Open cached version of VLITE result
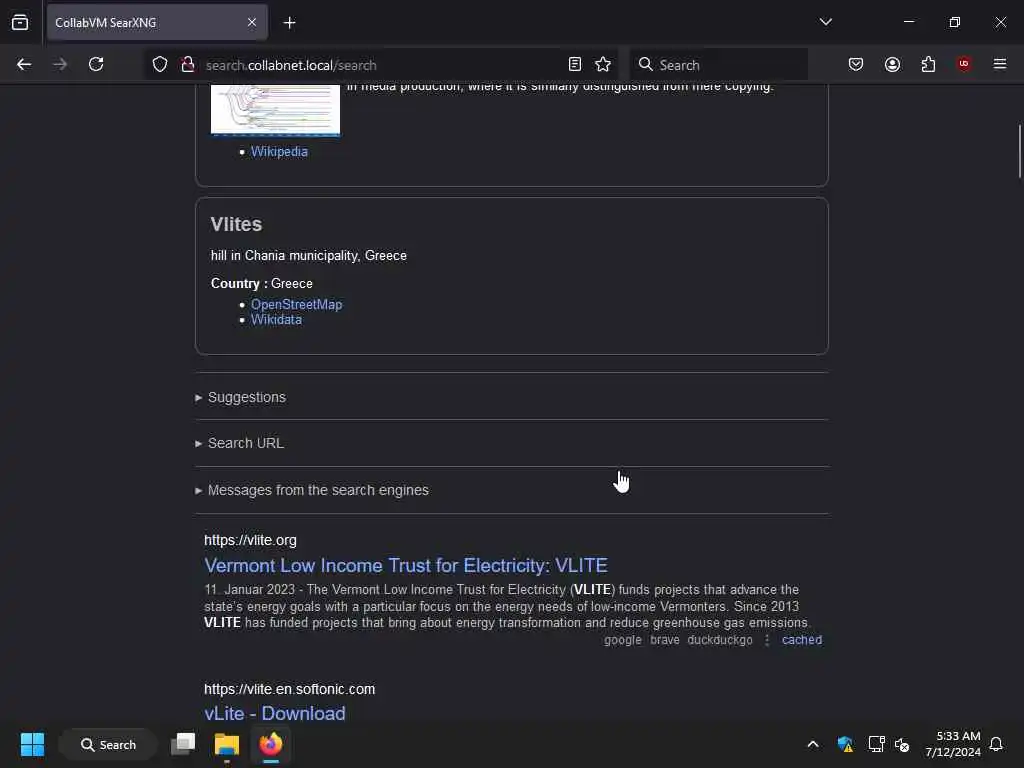This screenshot has width=1024, height=768. [802, 640]
